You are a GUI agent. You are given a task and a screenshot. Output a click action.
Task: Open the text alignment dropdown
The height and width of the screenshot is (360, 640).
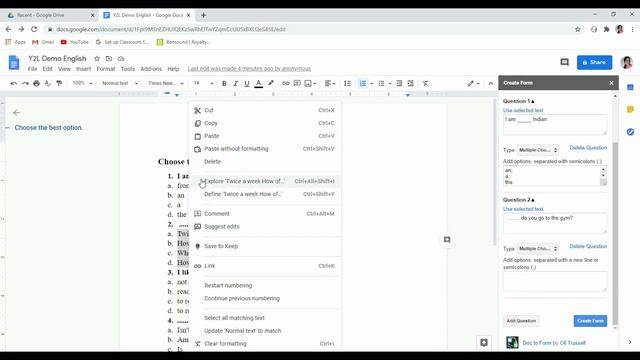330,83
